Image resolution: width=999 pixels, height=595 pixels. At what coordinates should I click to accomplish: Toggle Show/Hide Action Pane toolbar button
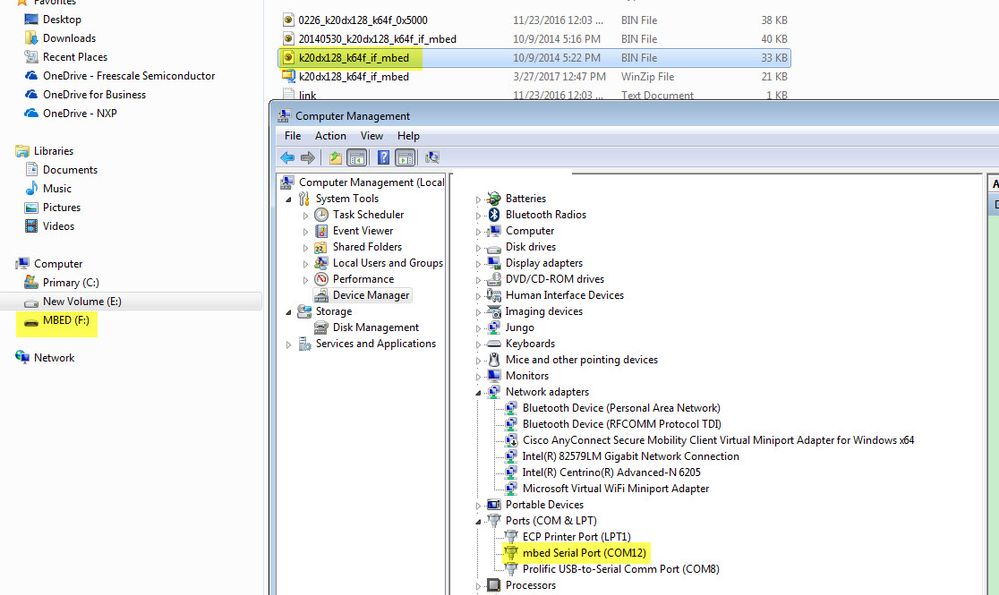(405, 157)
